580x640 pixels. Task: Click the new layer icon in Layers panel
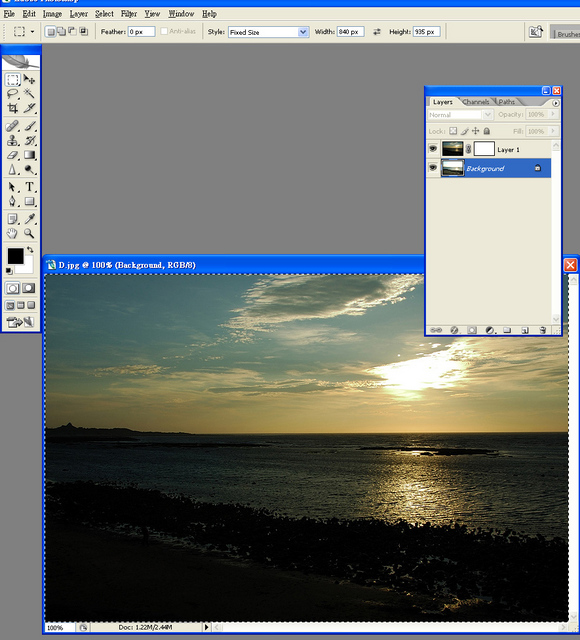[x=525, y=330]
